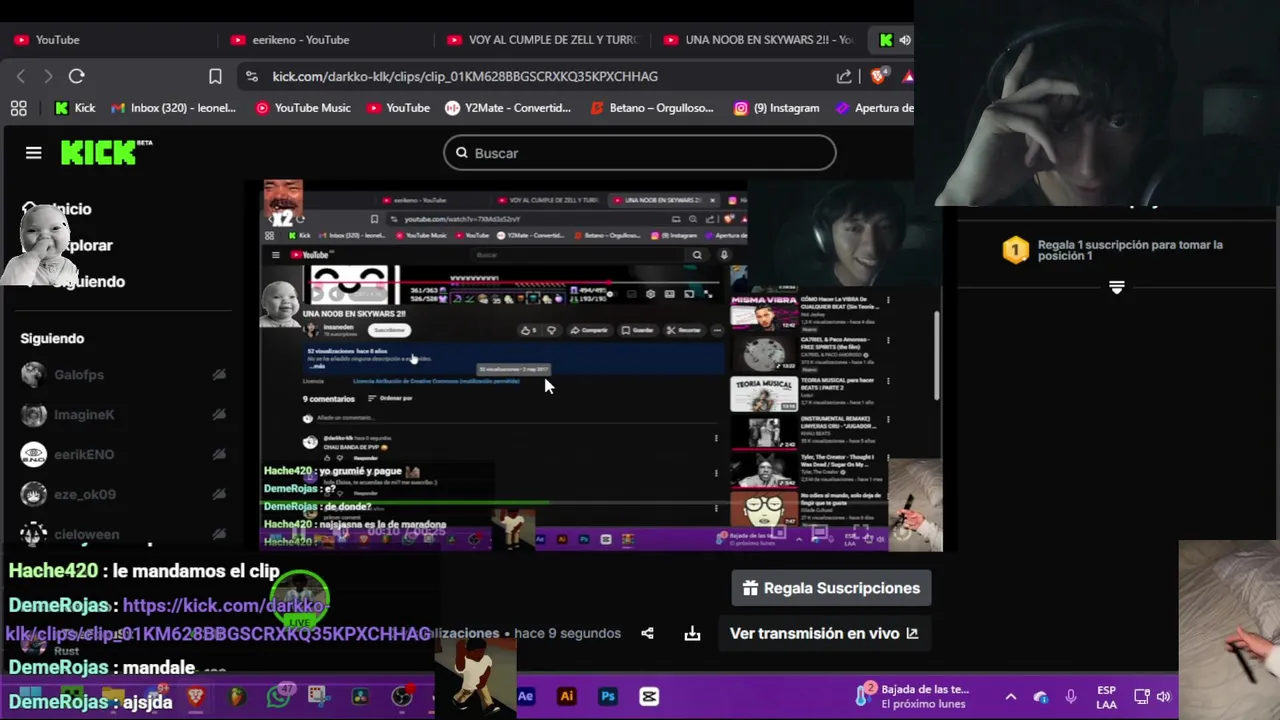Click Ver transmisión en vivo
The width and height of the screenshot is (1280, 720).
824,633
